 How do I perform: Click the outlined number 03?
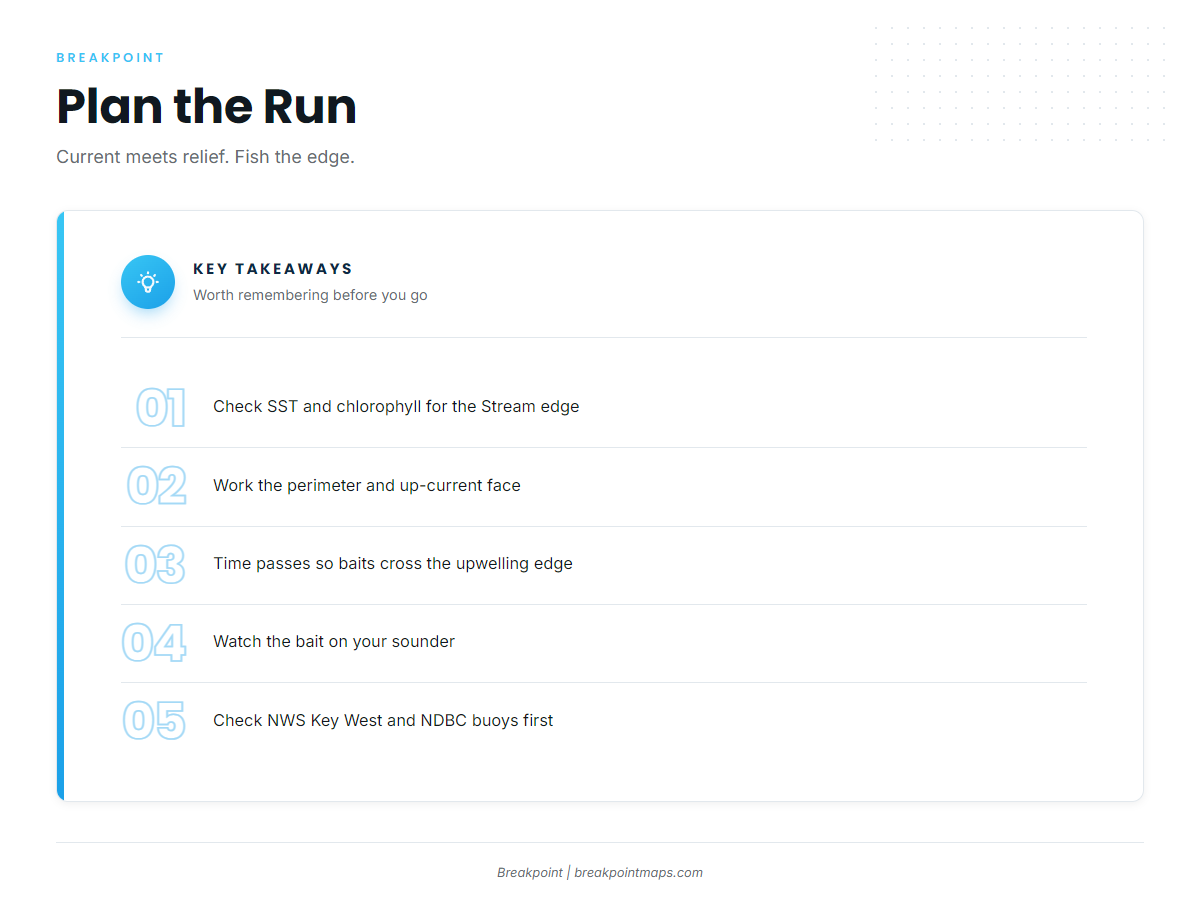tap(155, 564)
